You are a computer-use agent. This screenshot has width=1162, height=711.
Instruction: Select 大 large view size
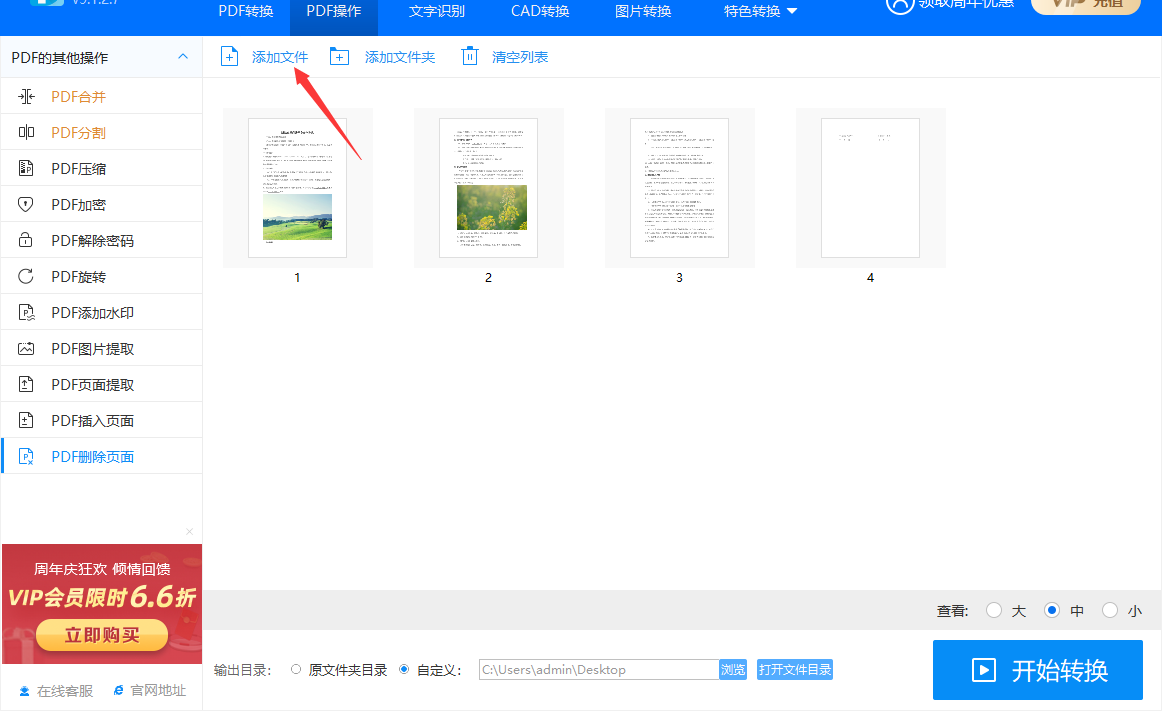(x=994, y=610)
